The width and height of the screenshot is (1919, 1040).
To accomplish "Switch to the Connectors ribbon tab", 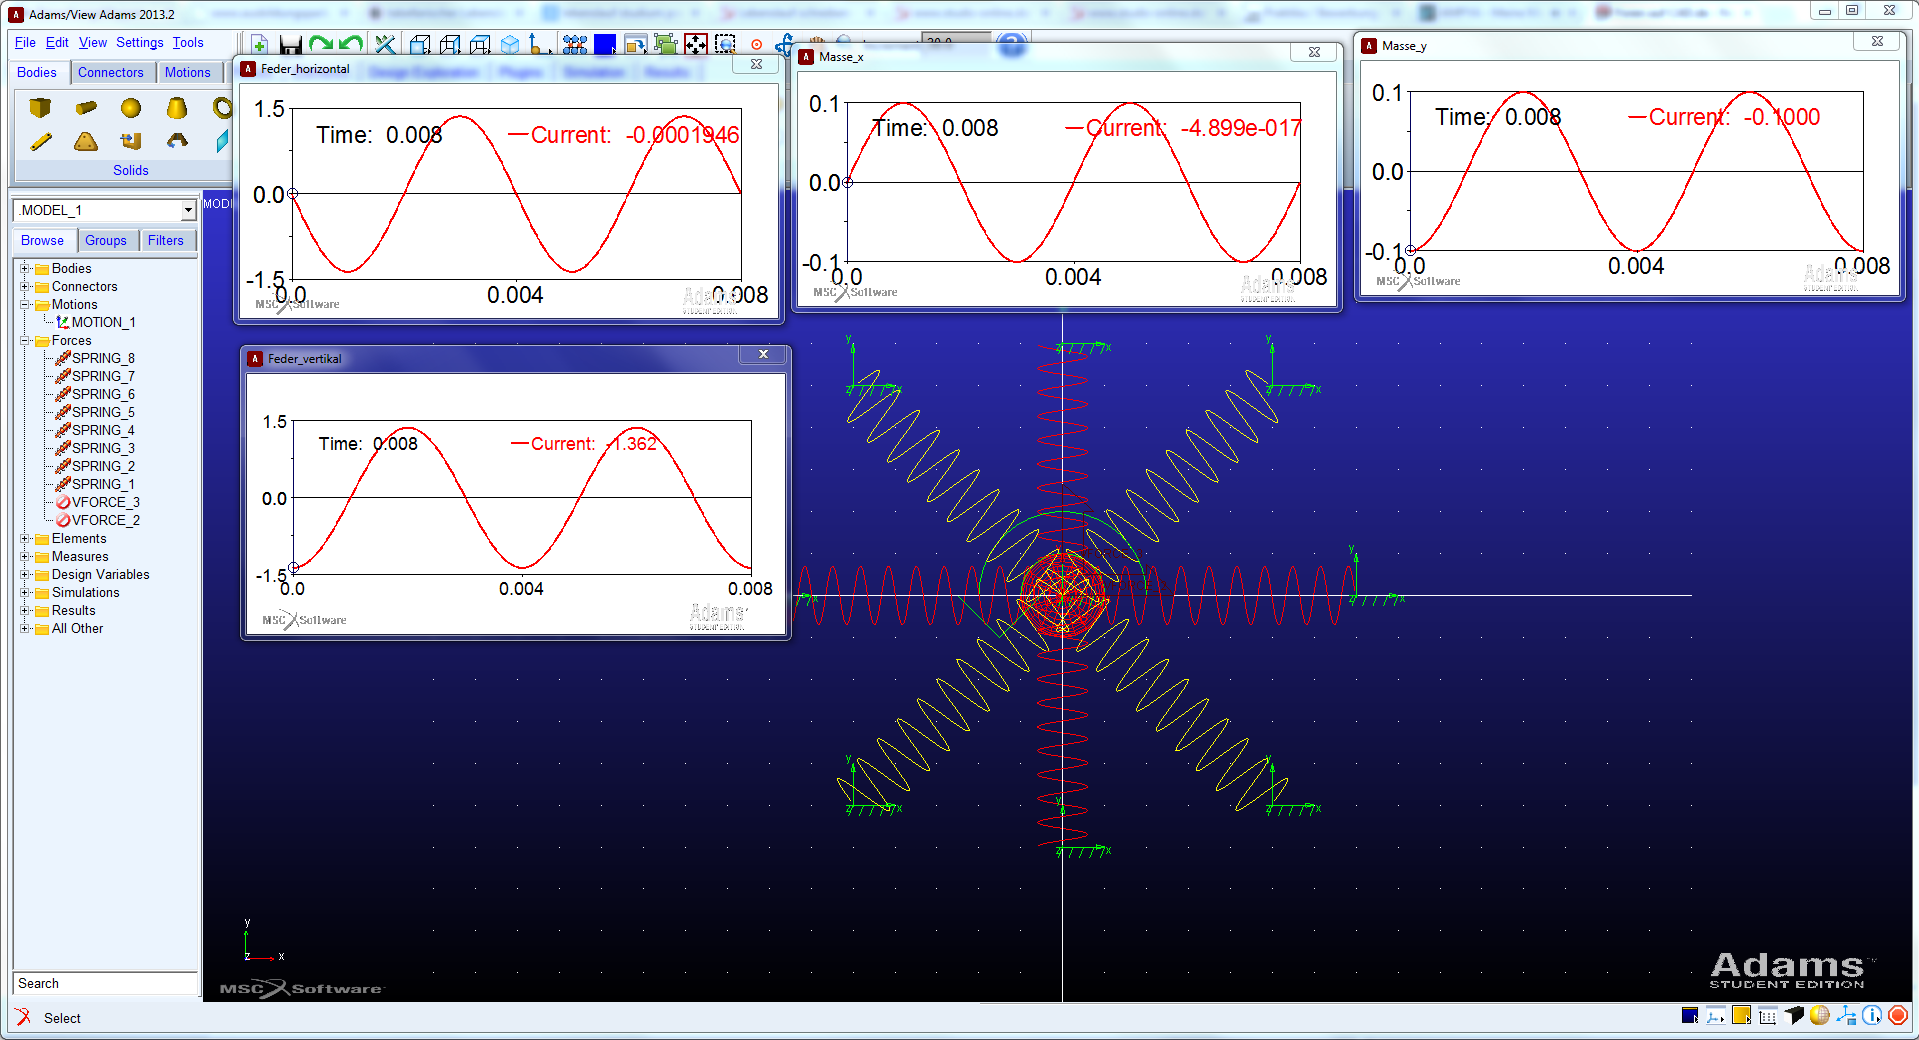I will click(x=111, y=72).
